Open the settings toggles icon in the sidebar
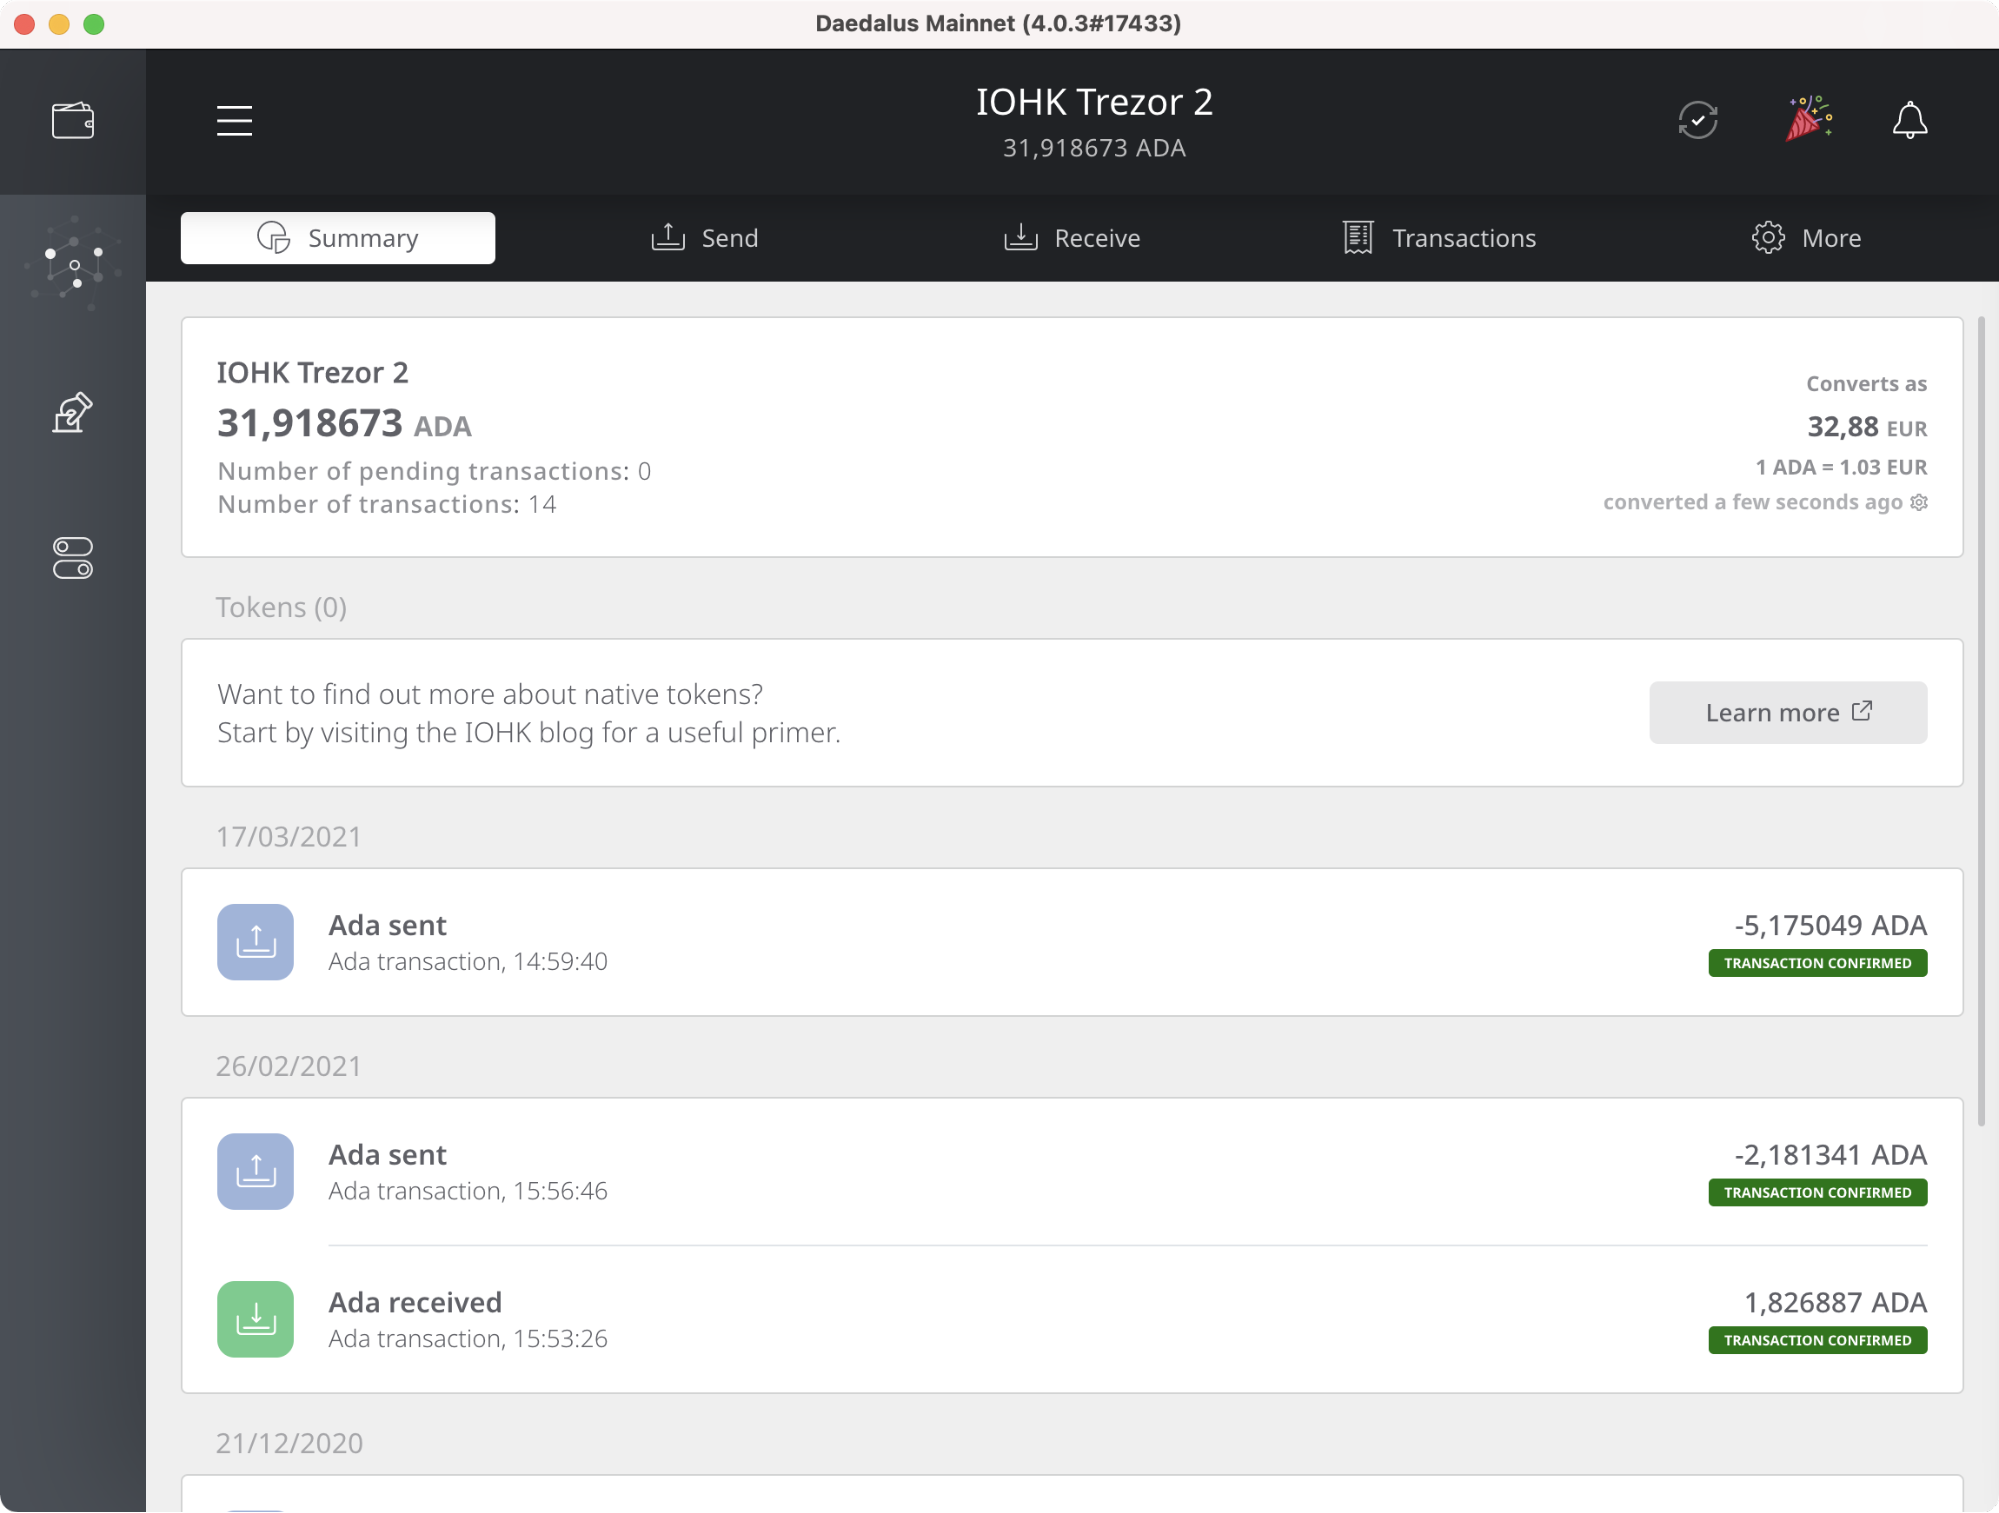Image resolution: width=1999 pixels, height=1513 pixels. coord(73,558)
